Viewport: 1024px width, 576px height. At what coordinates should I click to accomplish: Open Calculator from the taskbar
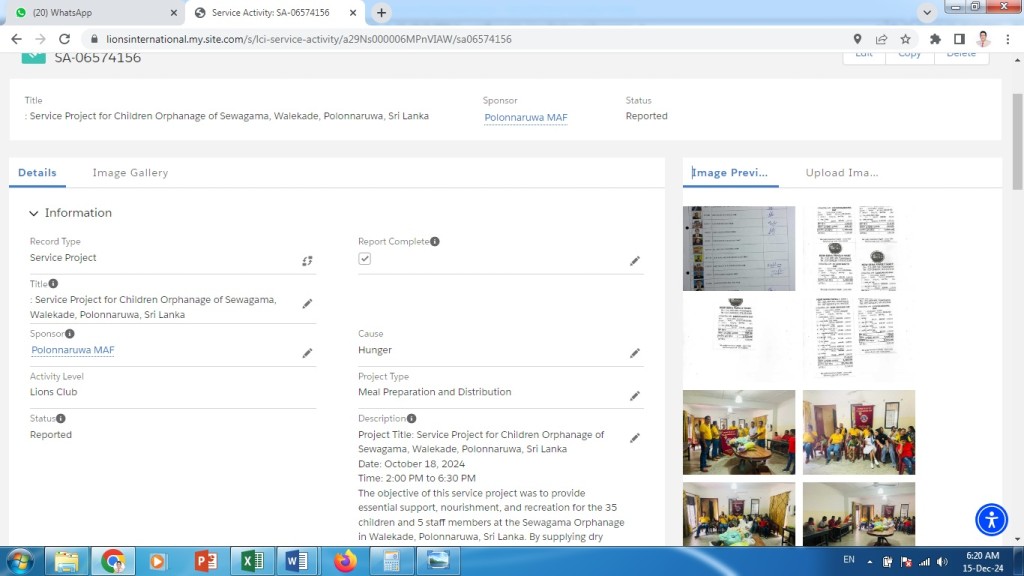coord(391,562)
